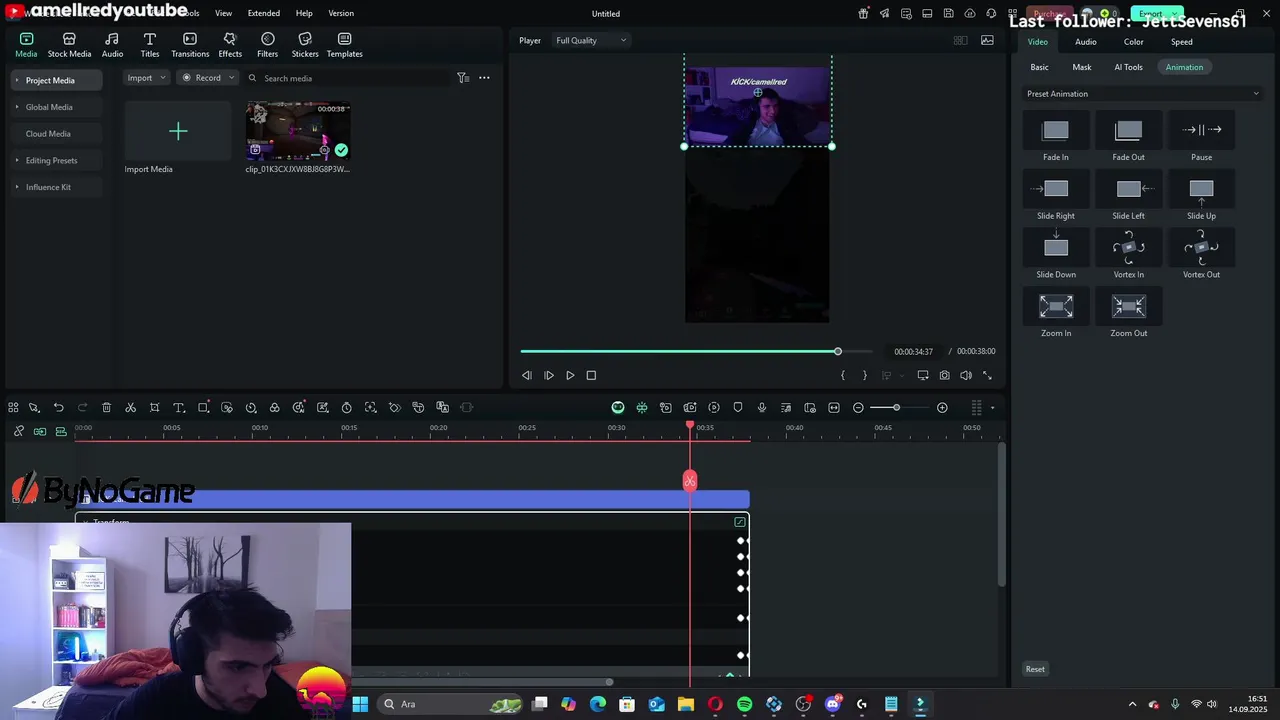Image resolution: width=1280 pixels, height=720 pixels.
Task: Click the player progress bar handle
Action: 838,351
